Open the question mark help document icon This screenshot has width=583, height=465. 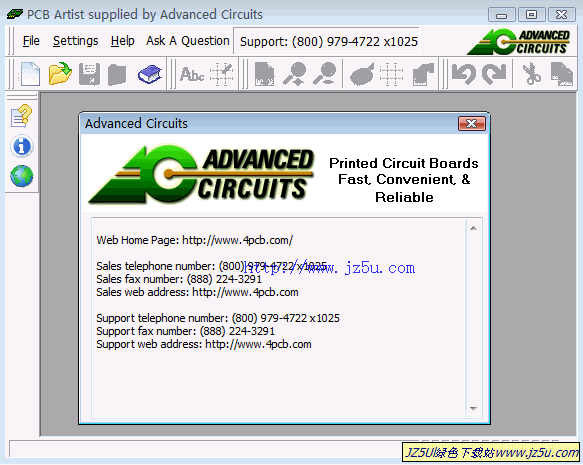click(x=22, y=116)
